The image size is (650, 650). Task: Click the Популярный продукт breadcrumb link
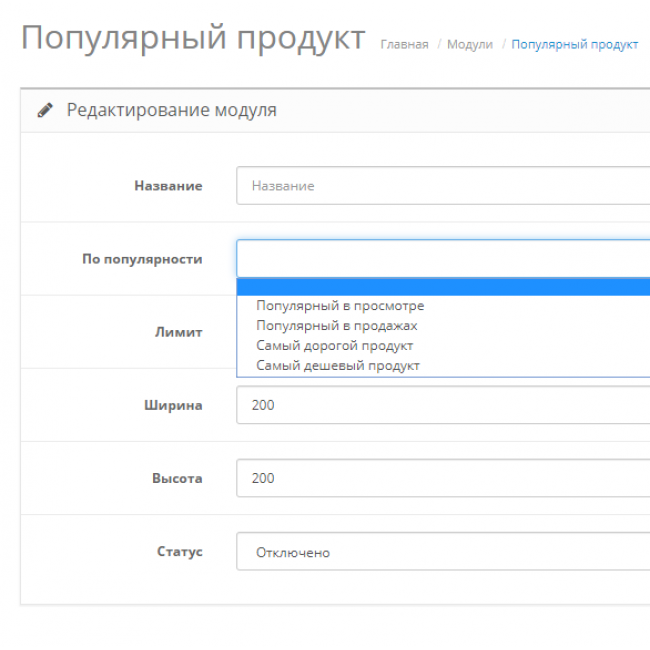pos(574,45)
